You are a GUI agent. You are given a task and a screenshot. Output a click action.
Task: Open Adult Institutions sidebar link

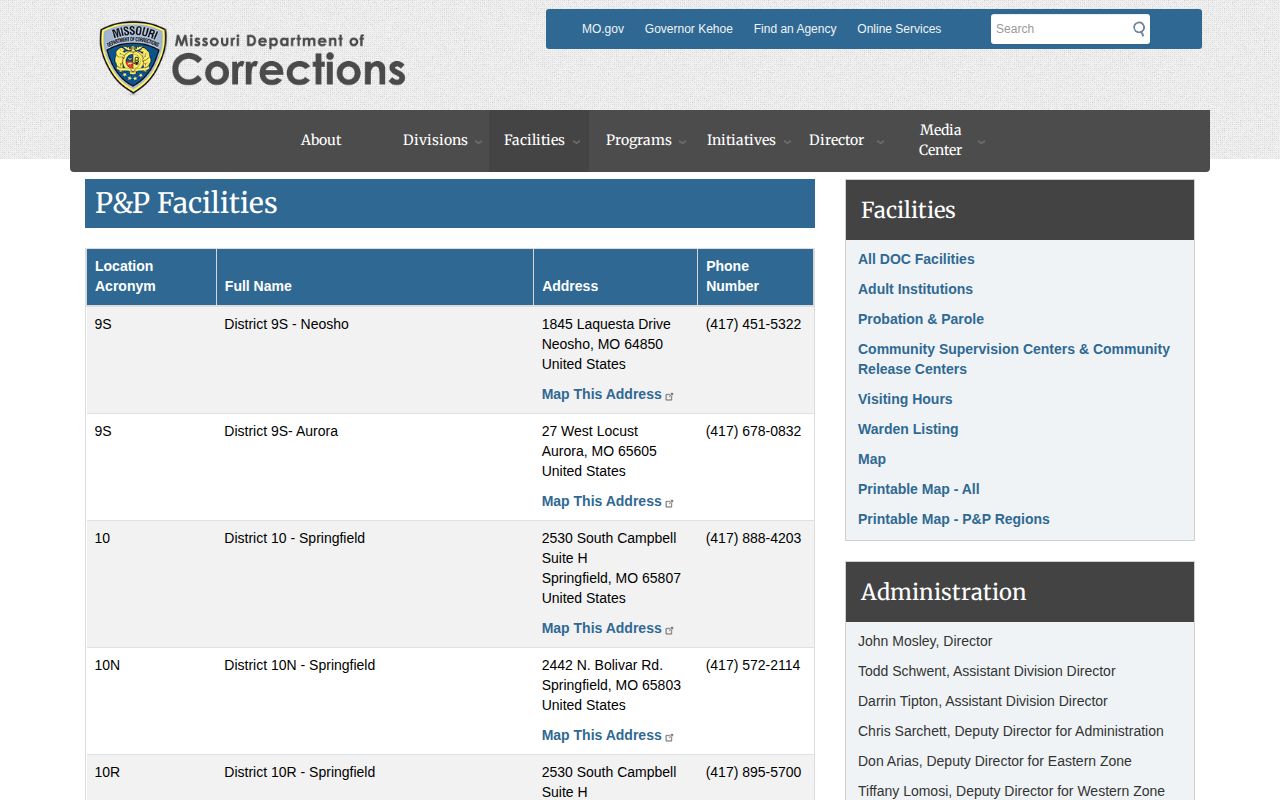coord(915,289)
